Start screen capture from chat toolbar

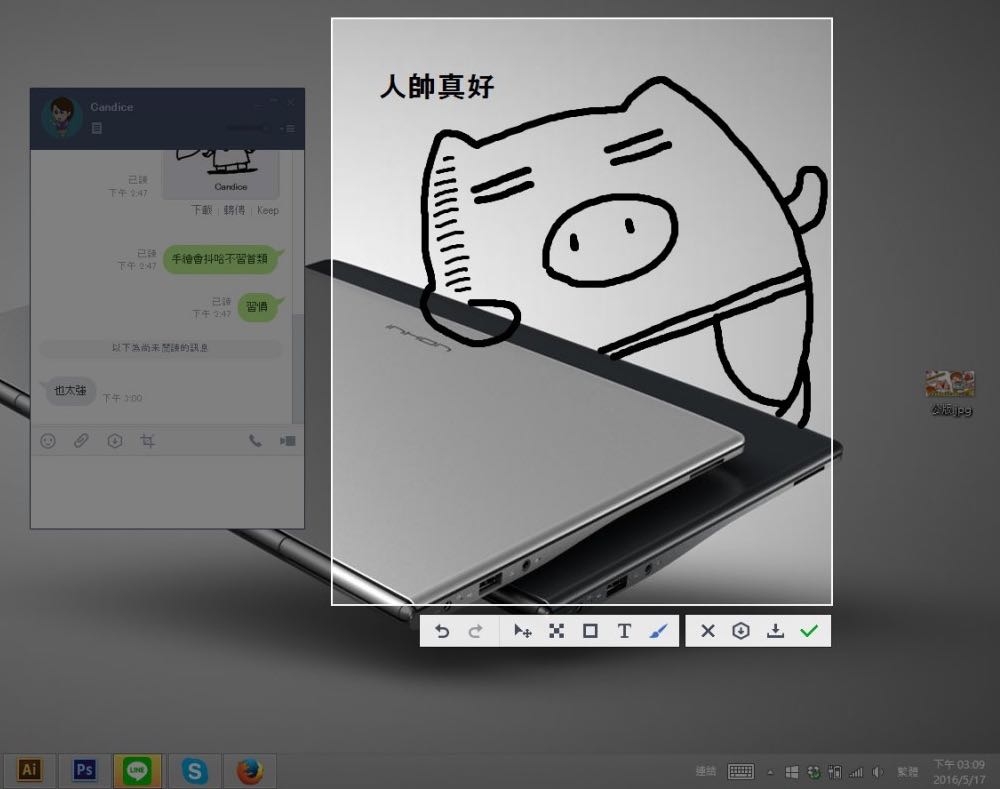click(x=148, y=441)
